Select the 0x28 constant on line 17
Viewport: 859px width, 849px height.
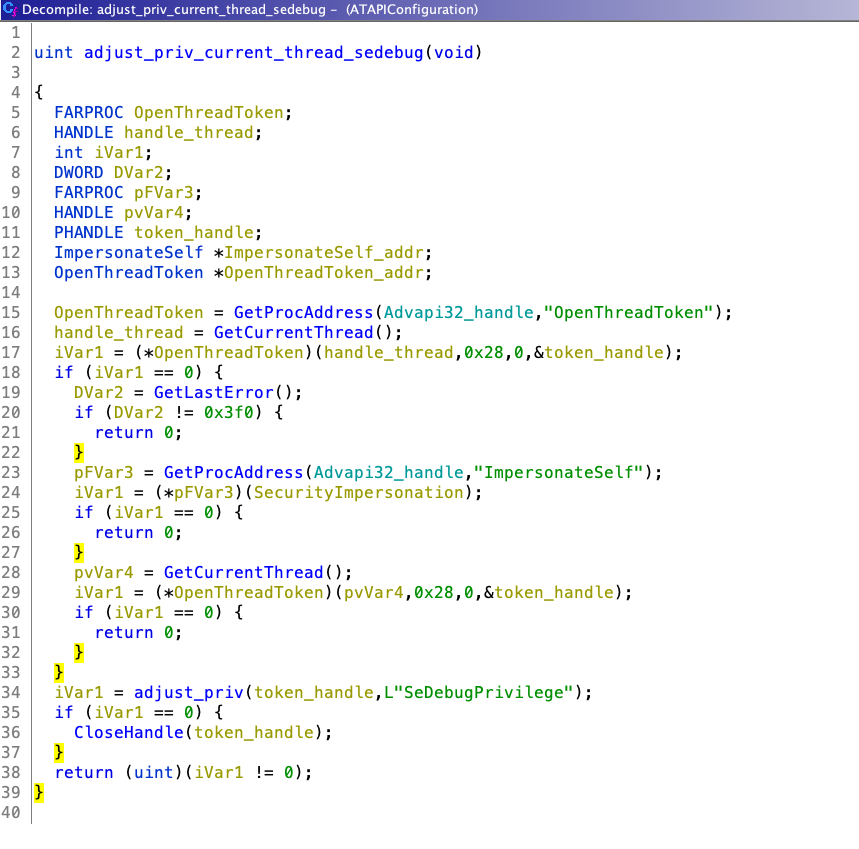[x=484, y=352]
